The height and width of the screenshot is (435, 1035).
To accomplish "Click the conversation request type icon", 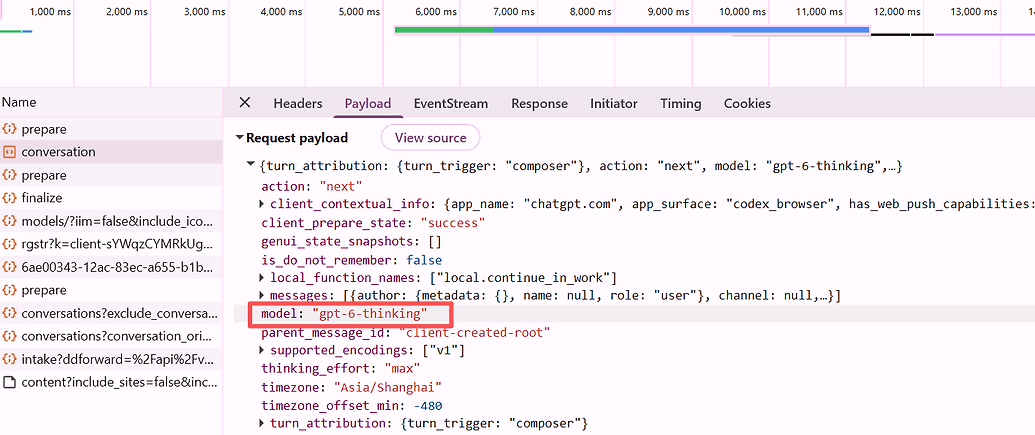I will [9, 152].
